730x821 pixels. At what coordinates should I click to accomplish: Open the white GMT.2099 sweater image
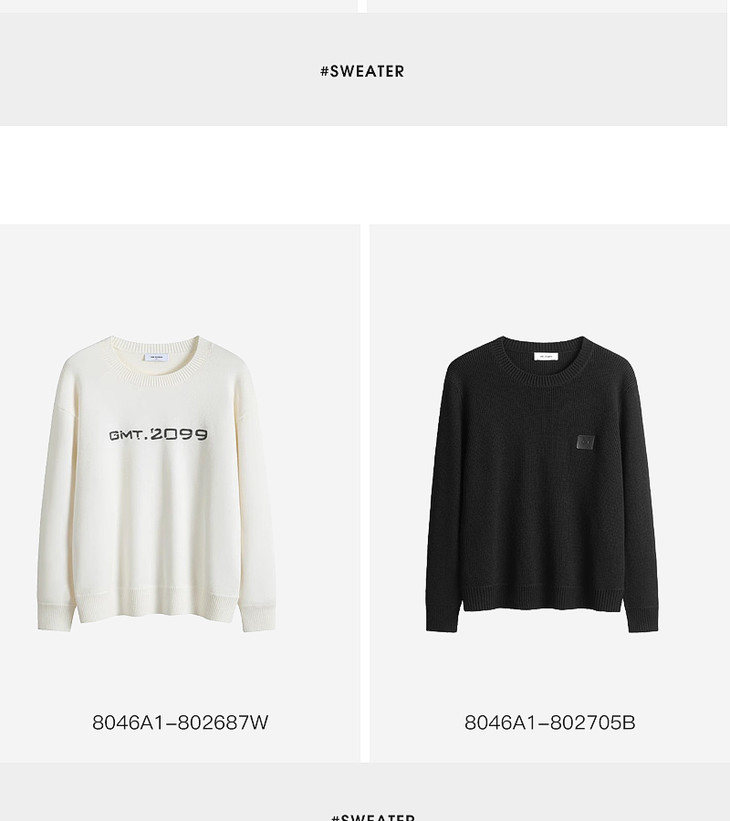click(x=157, y=484)
